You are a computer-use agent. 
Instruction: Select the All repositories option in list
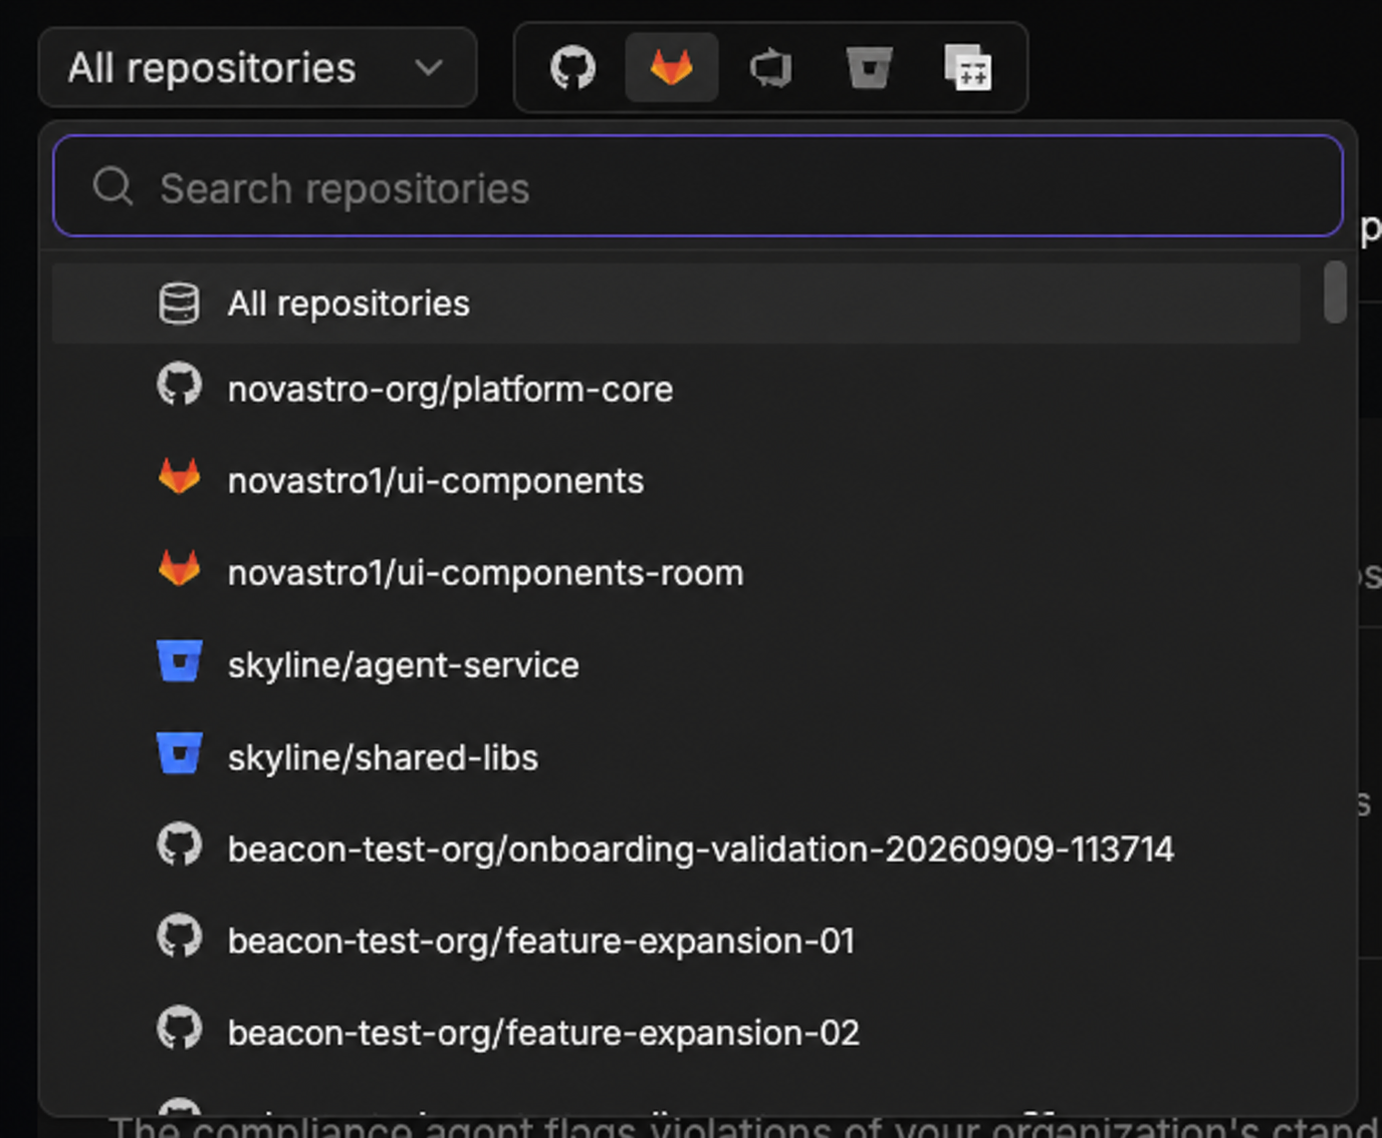[676, 303]
